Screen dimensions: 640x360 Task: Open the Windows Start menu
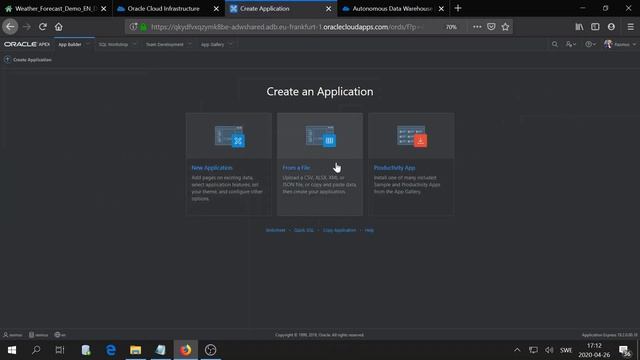tap(12, 350)
